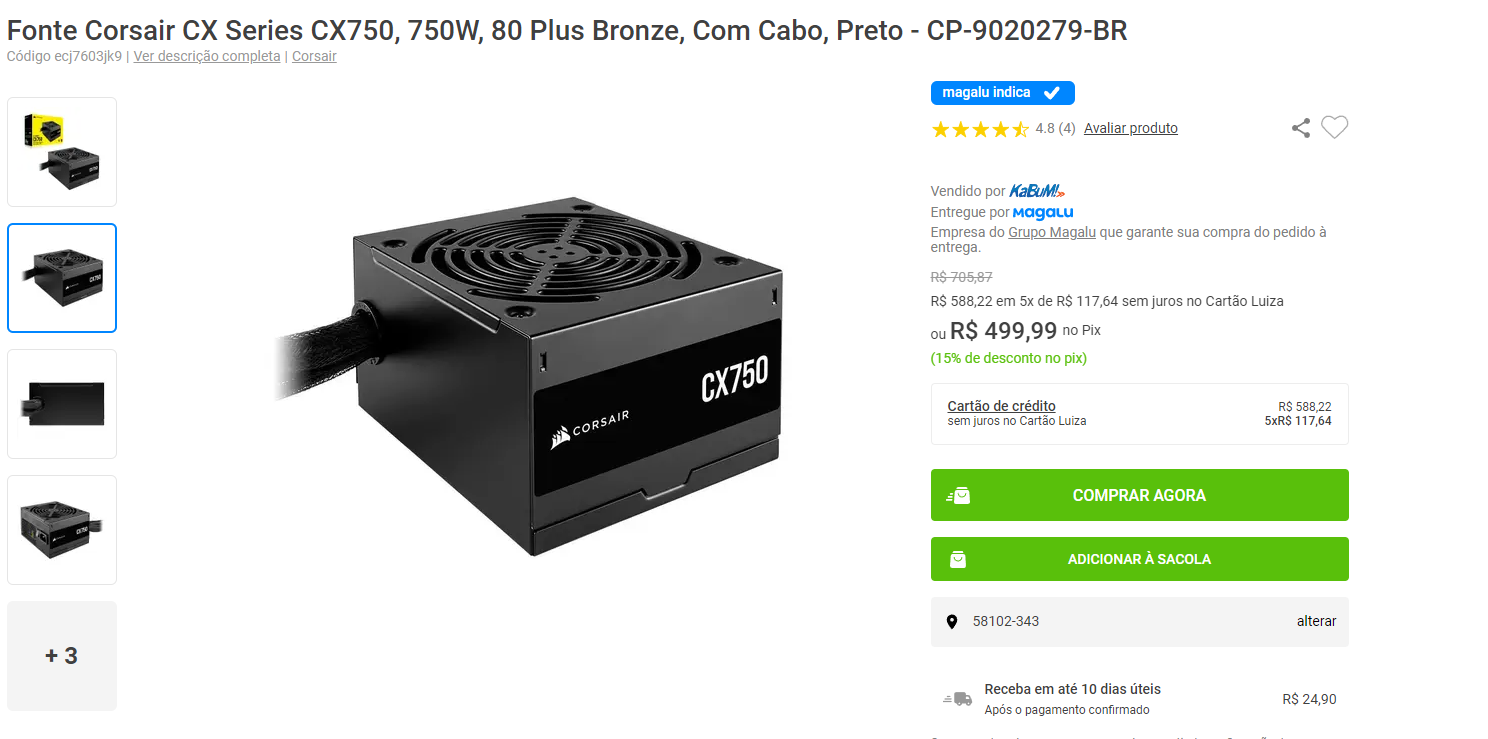Click the location pin icon by CEP
This screenshot has height=739, width=1488.
pos(952,622)
